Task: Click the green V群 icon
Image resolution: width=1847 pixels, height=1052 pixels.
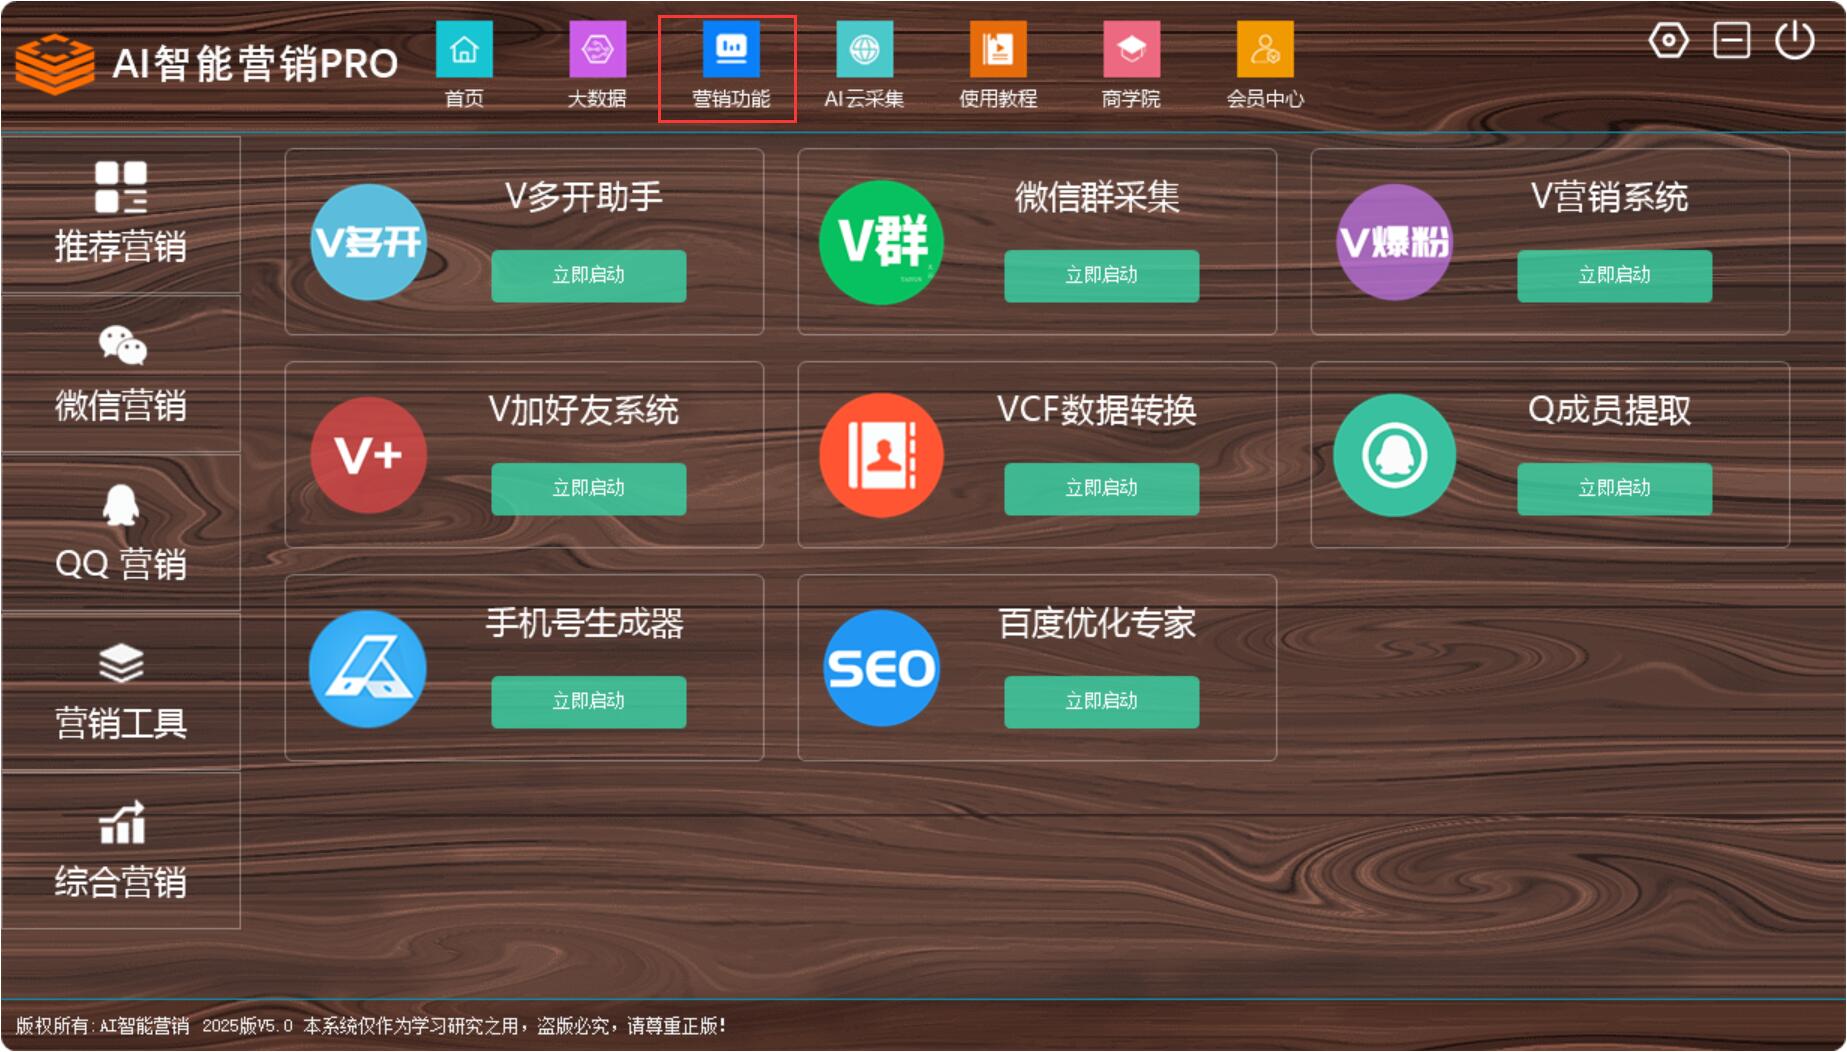Action: click(x=881, y=242)
